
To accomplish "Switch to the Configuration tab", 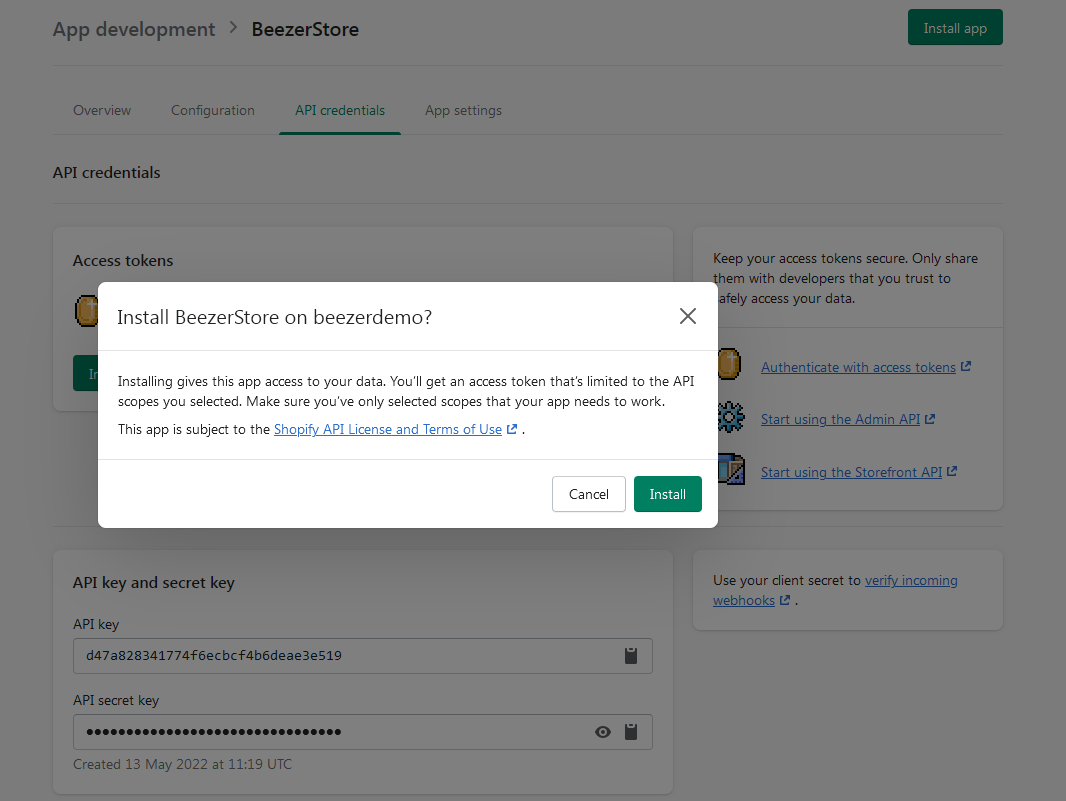I will [x=213, y=110].
